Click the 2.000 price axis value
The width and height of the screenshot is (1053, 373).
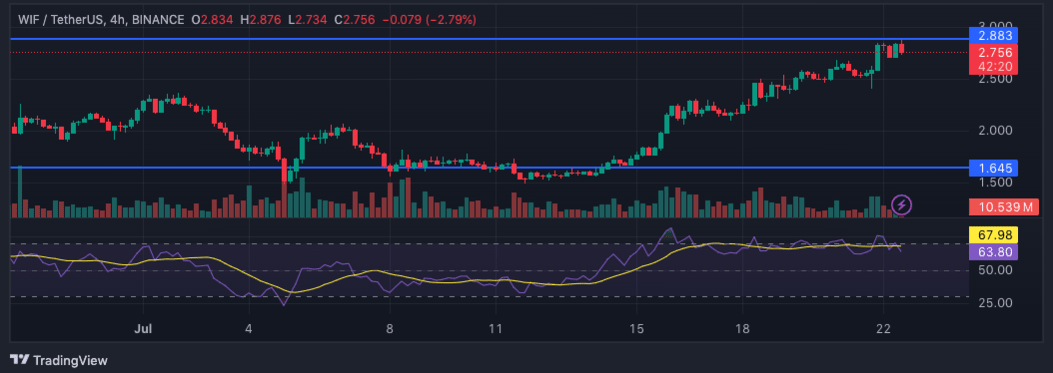pos(995,130)
